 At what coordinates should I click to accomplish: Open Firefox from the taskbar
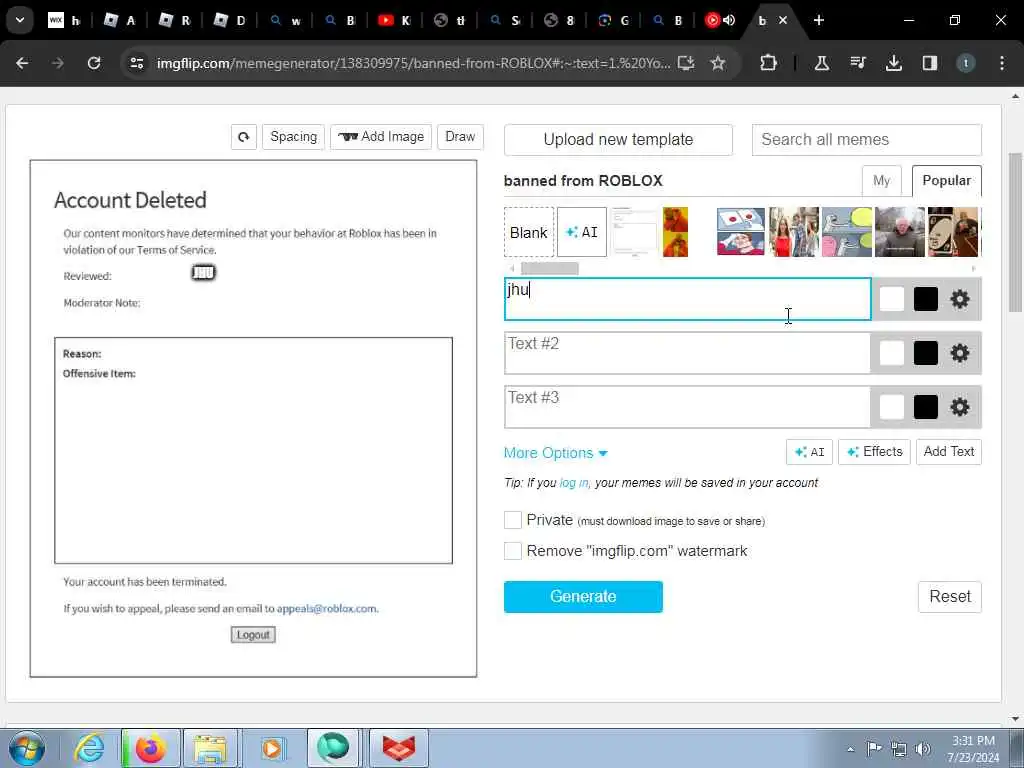point(150,748)
